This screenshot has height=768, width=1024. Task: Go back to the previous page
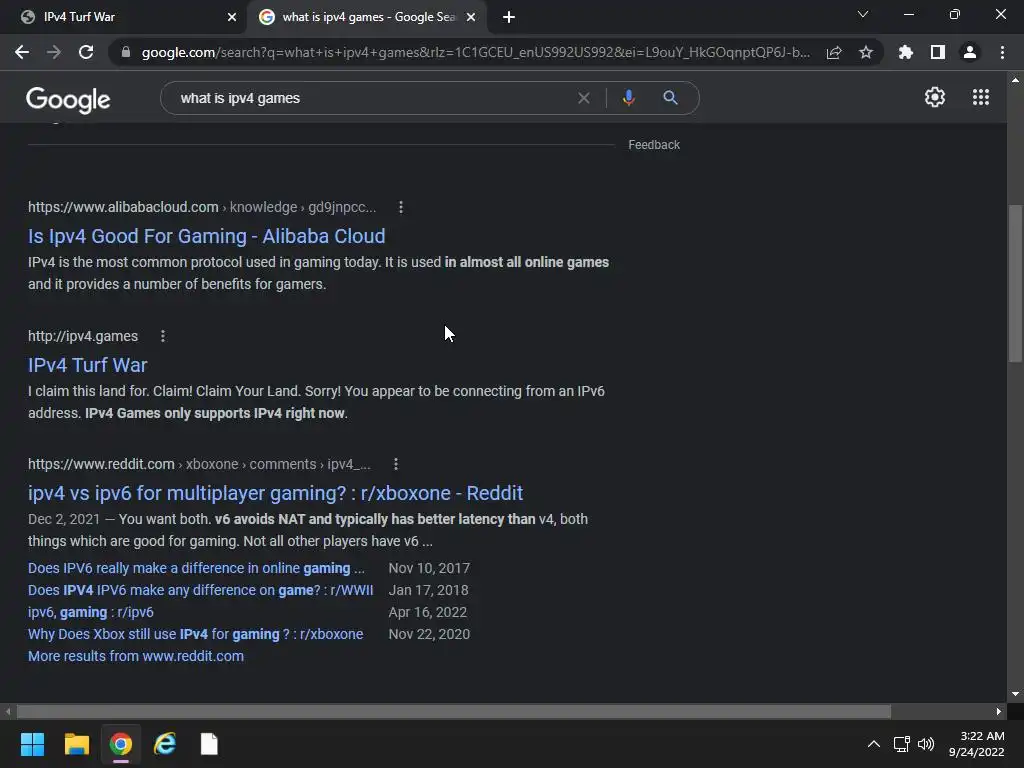coord(22,52)
